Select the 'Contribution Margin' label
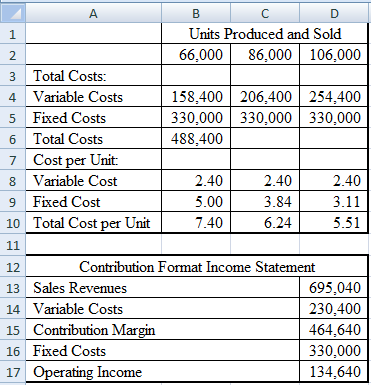The image size is (371, 385). click(x=94, y=330)
